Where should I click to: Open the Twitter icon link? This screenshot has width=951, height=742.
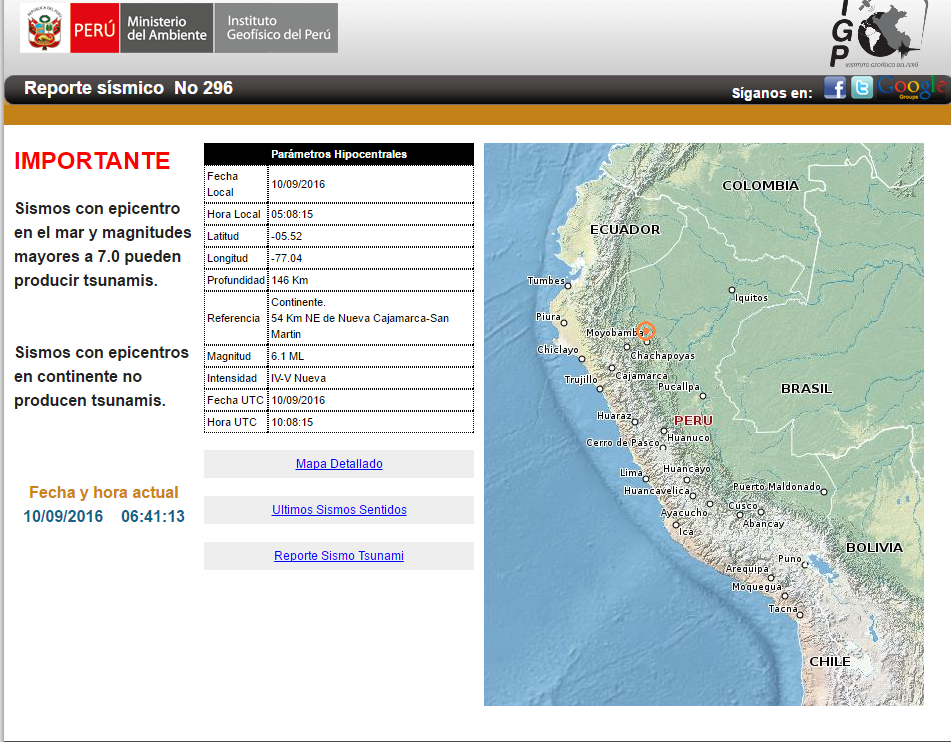(x=861, y=88)
